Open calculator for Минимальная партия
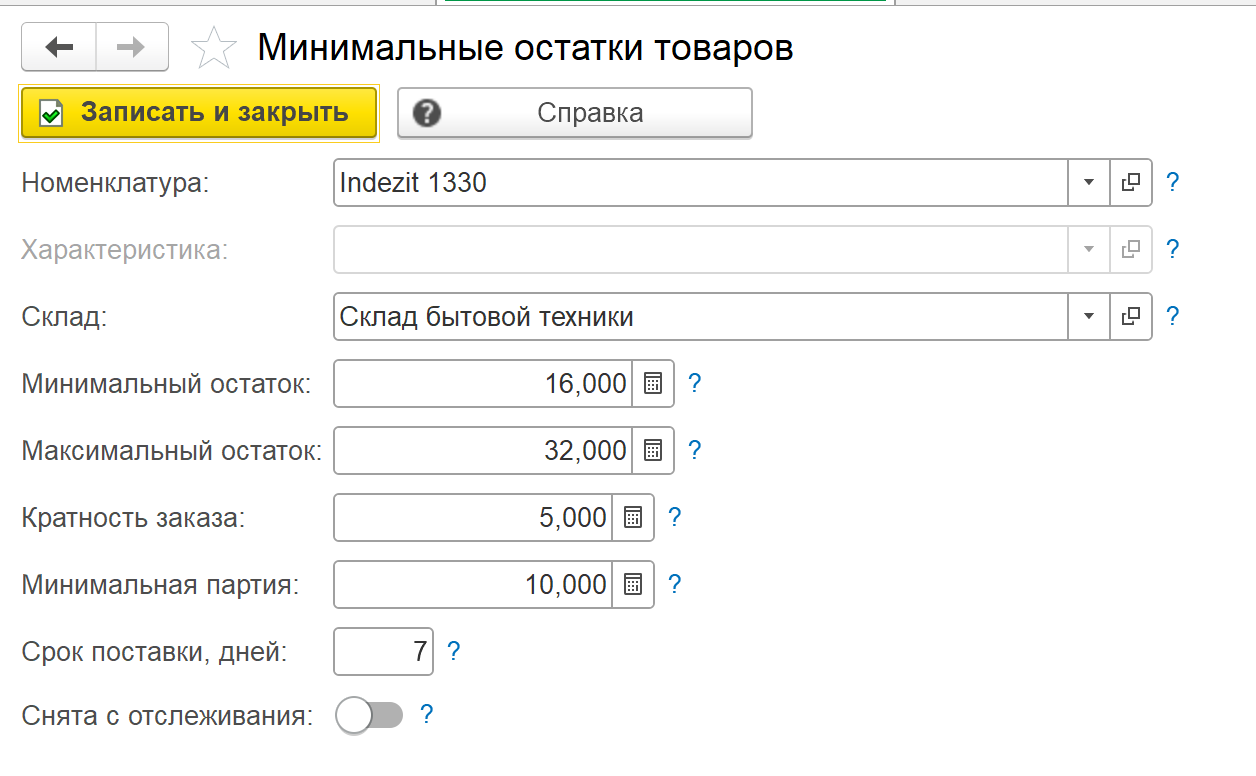Screen dimensions: 1256x776 pyautogui.click(x=633, y=585)
